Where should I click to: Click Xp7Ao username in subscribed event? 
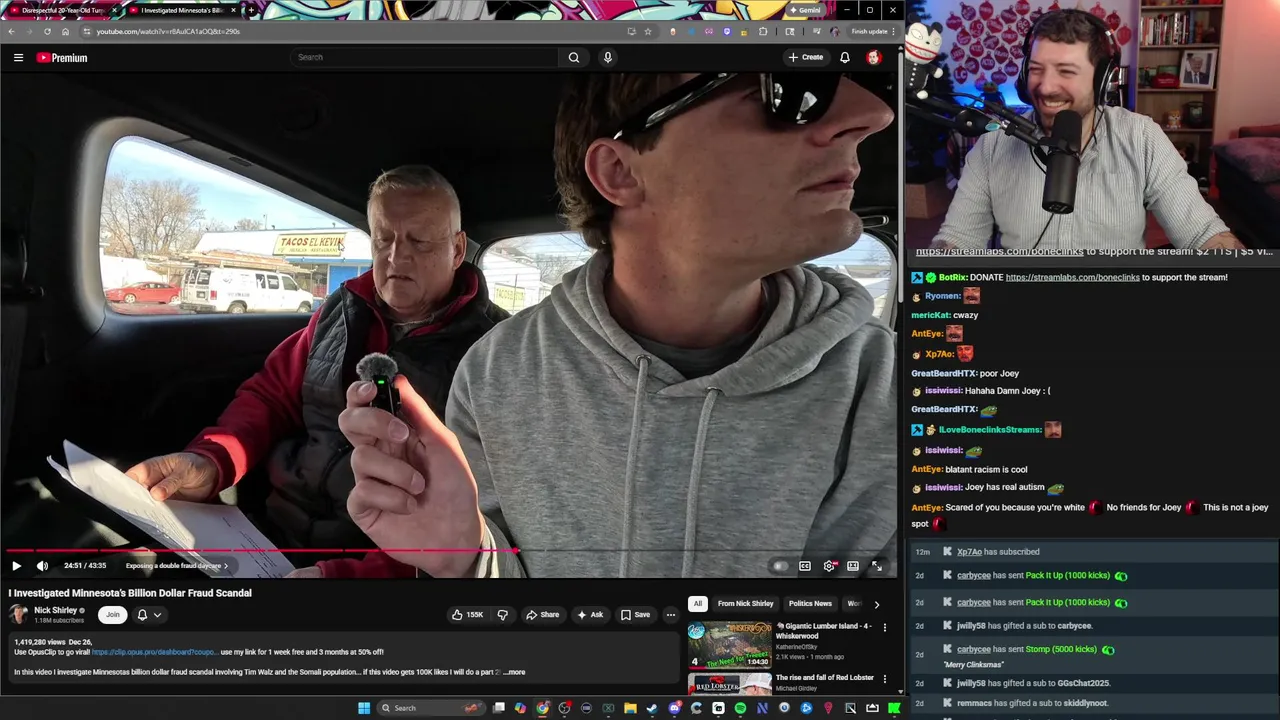(969, 552)
